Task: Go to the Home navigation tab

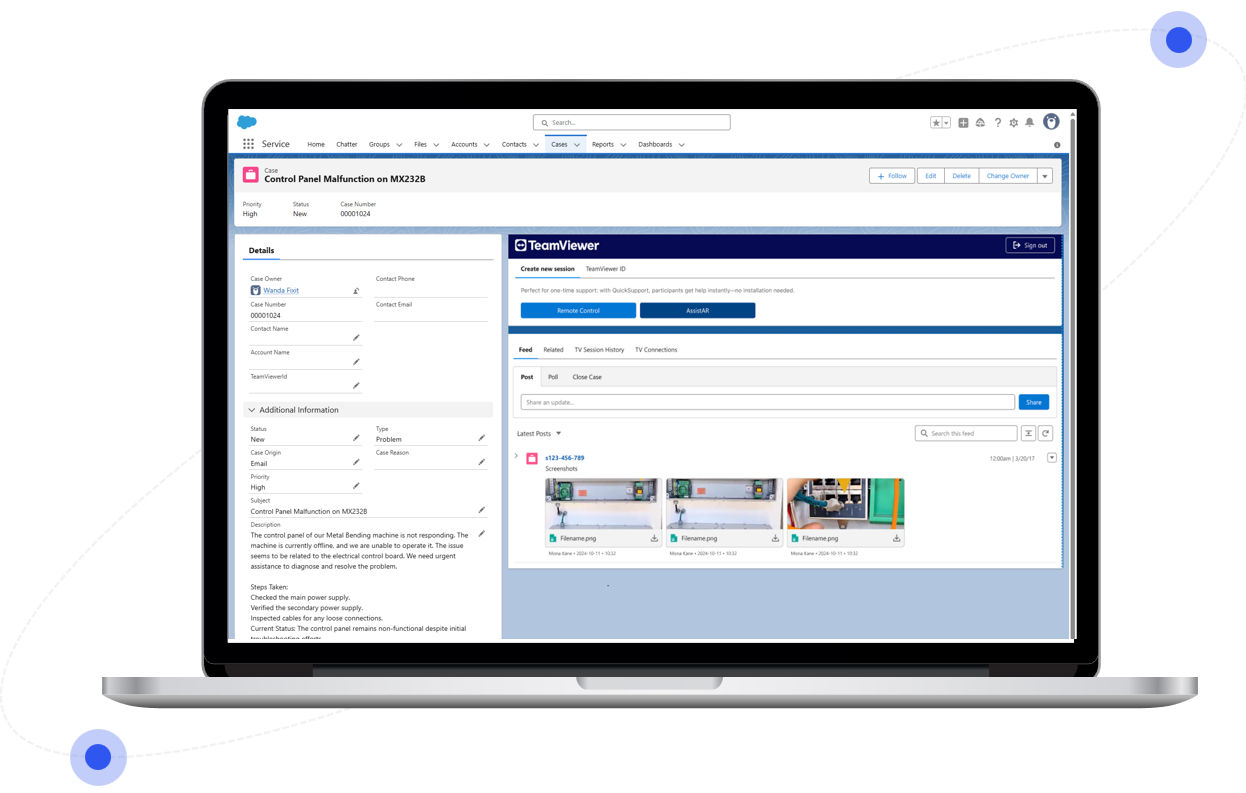Action: point(316,144)
